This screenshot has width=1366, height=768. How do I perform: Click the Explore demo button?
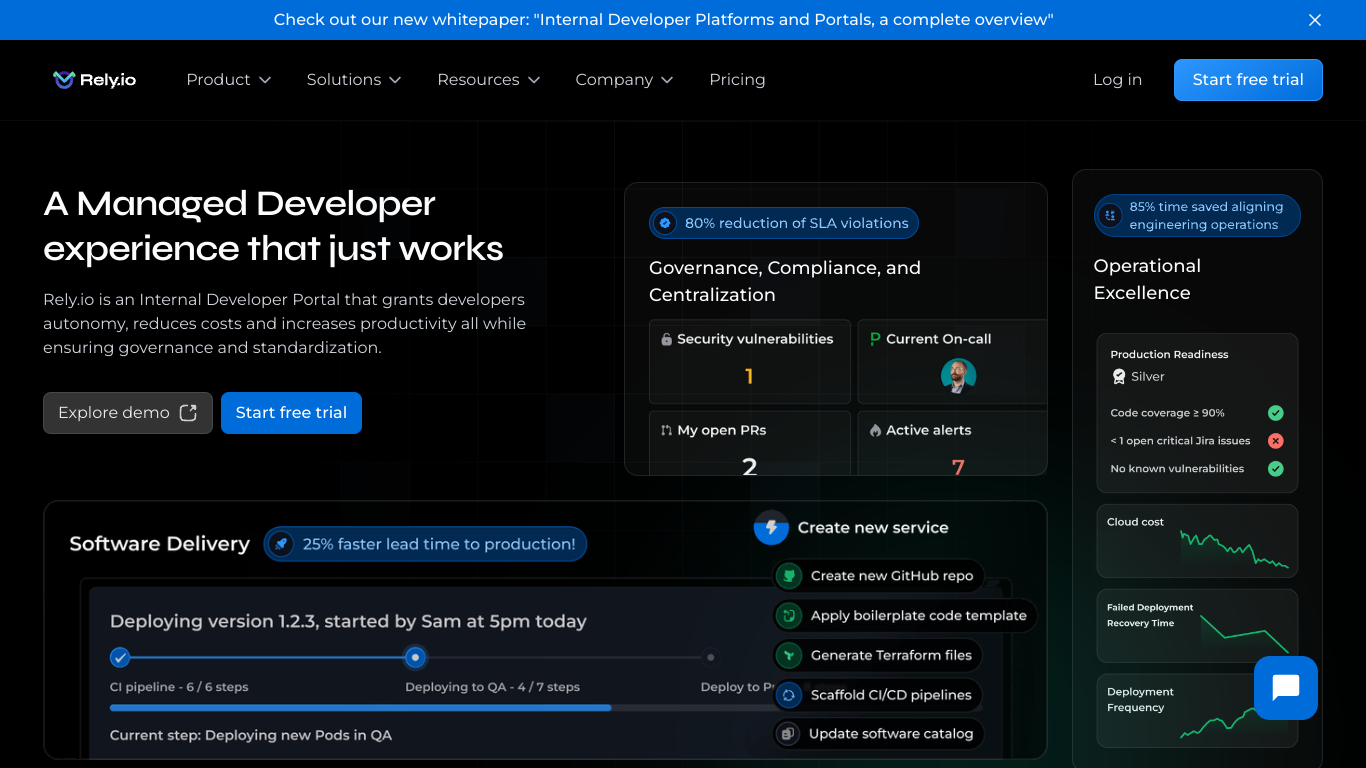128,413
